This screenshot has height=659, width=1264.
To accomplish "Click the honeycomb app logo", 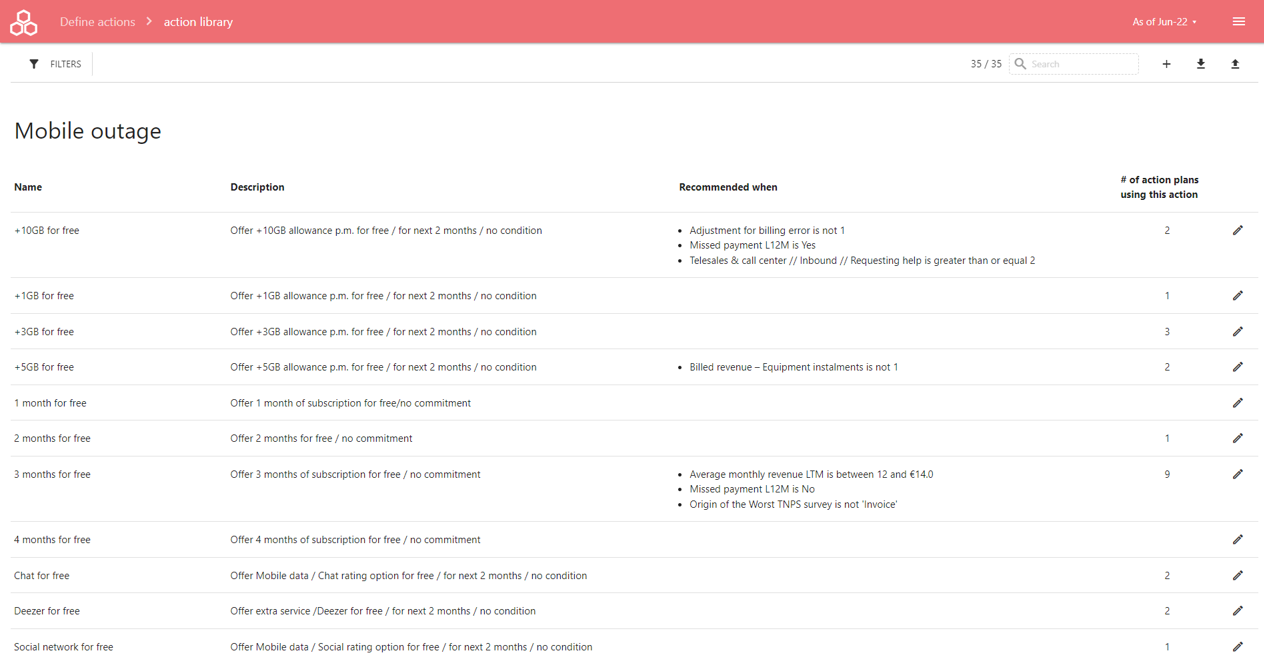I will [23, 22].
